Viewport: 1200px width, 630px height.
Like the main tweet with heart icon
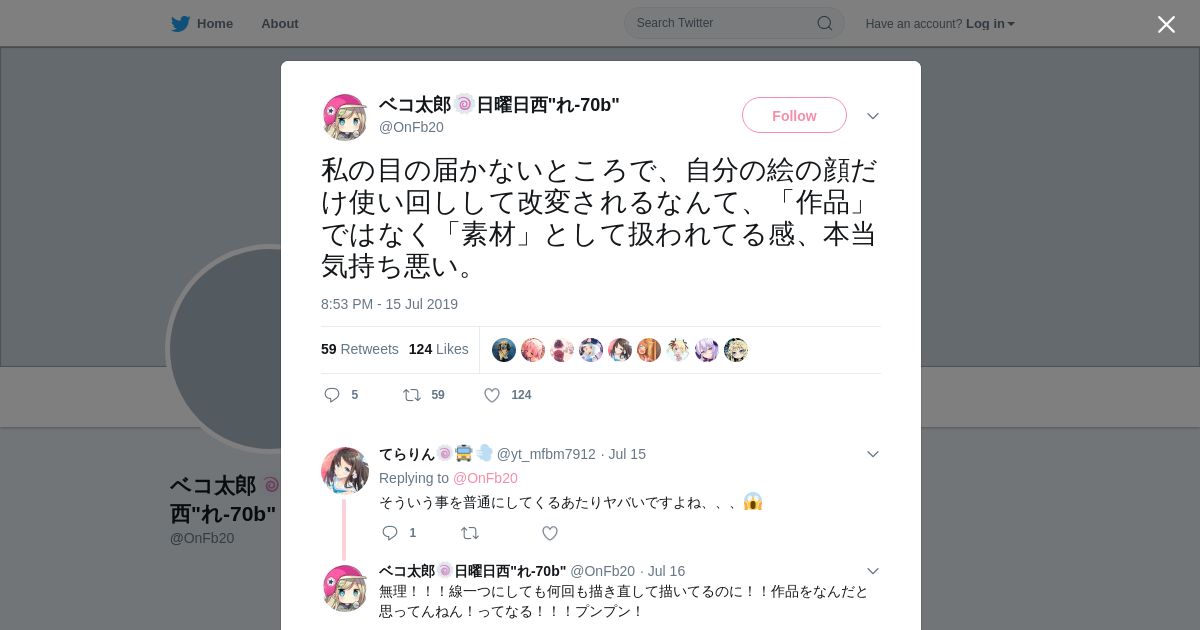point(492,395)
